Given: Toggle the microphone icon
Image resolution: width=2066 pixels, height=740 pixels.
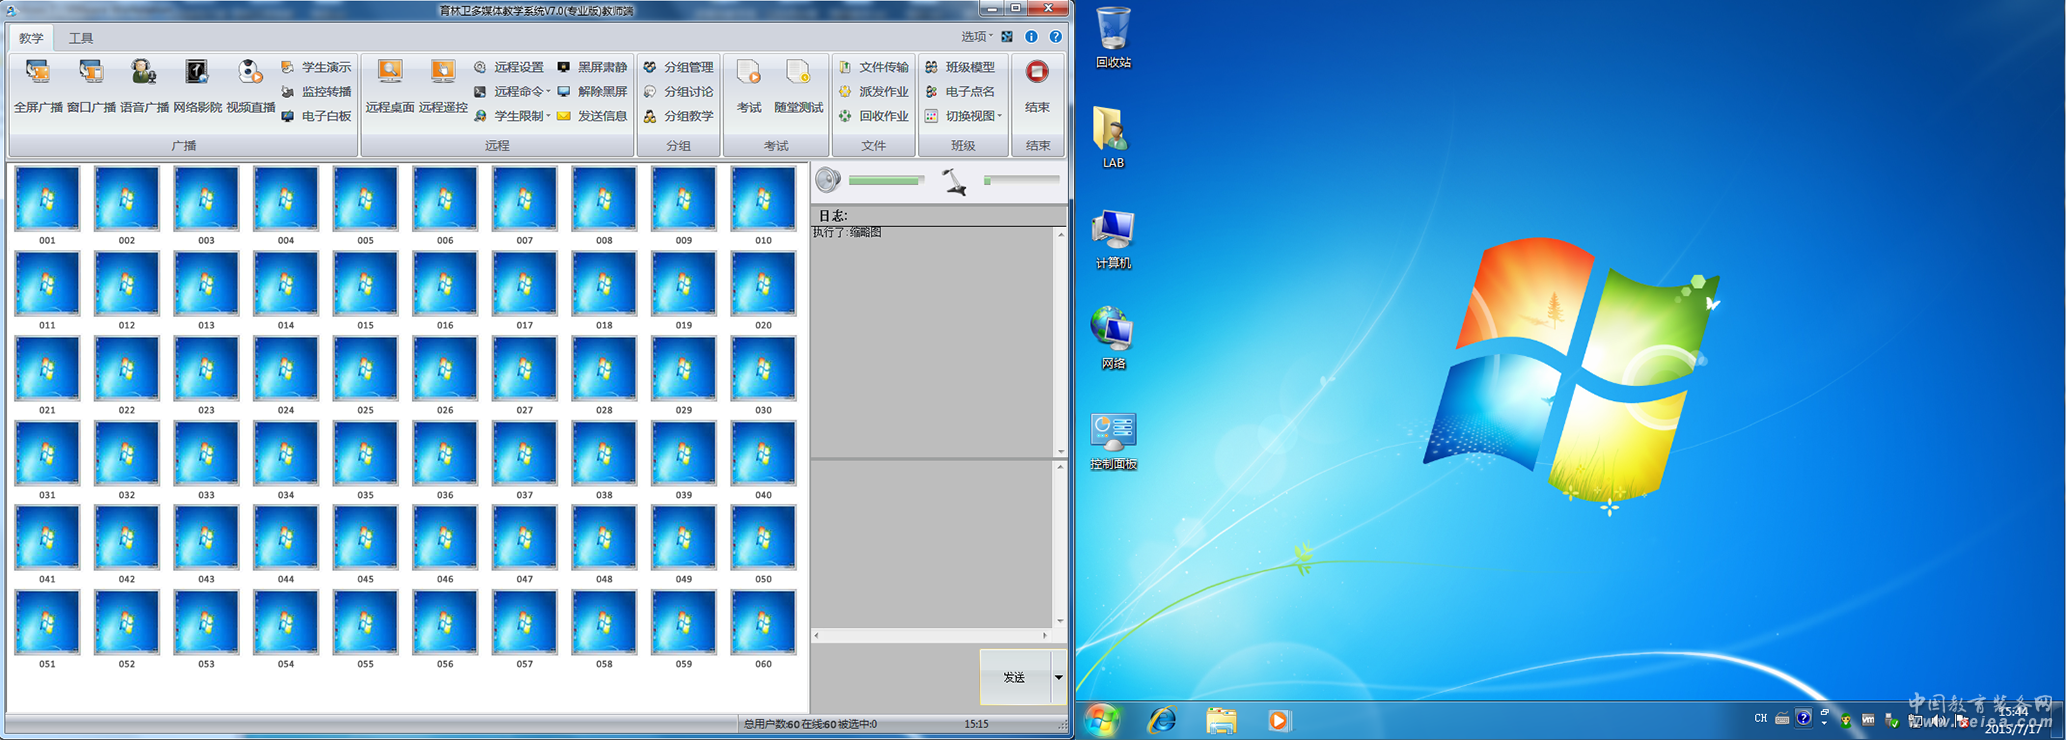Looking at the screenshot, I should 954,181.
